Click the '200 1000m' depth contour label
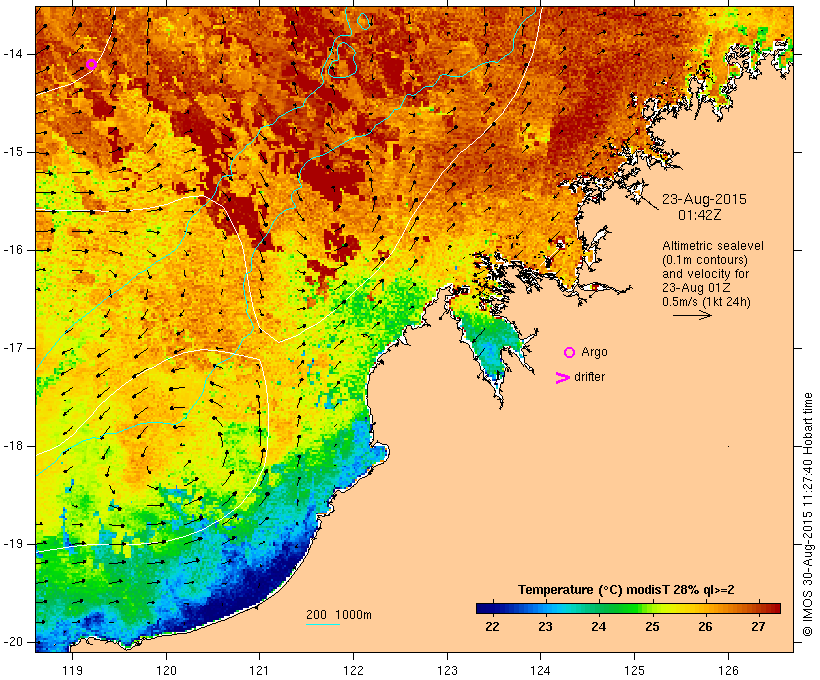This screenshot has width=820, height=680. click(x=339, y=615)
